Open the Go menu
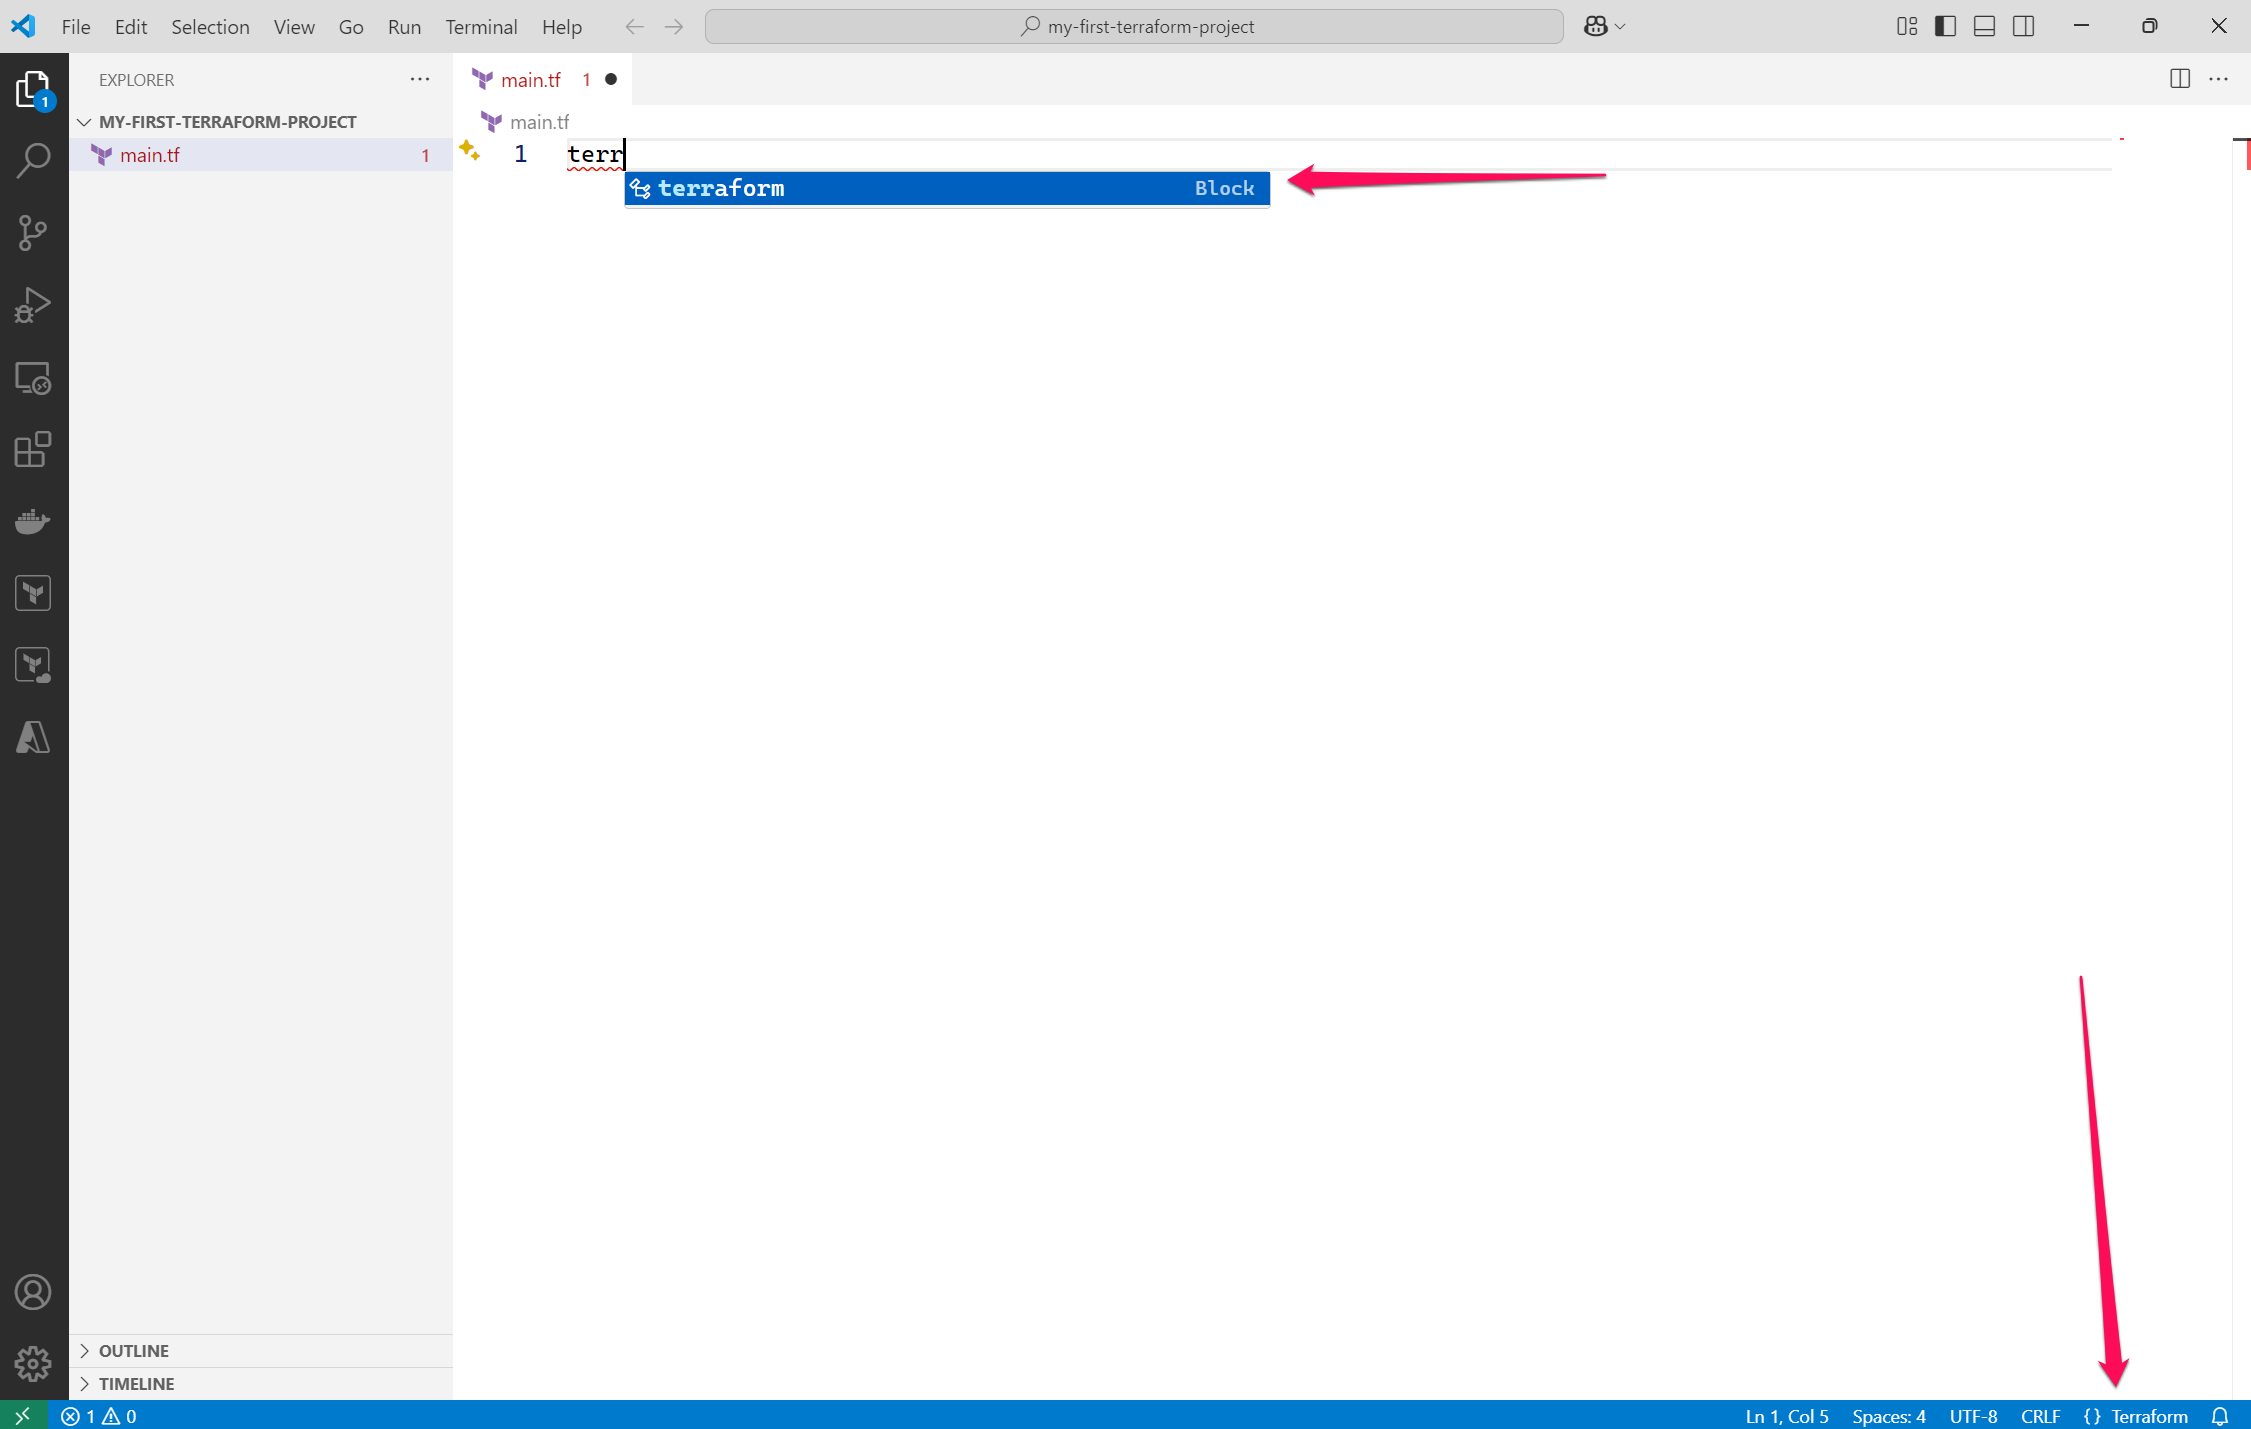Screen dimensions: 2251x1429 pyautogui.click(x=351, y=27)
